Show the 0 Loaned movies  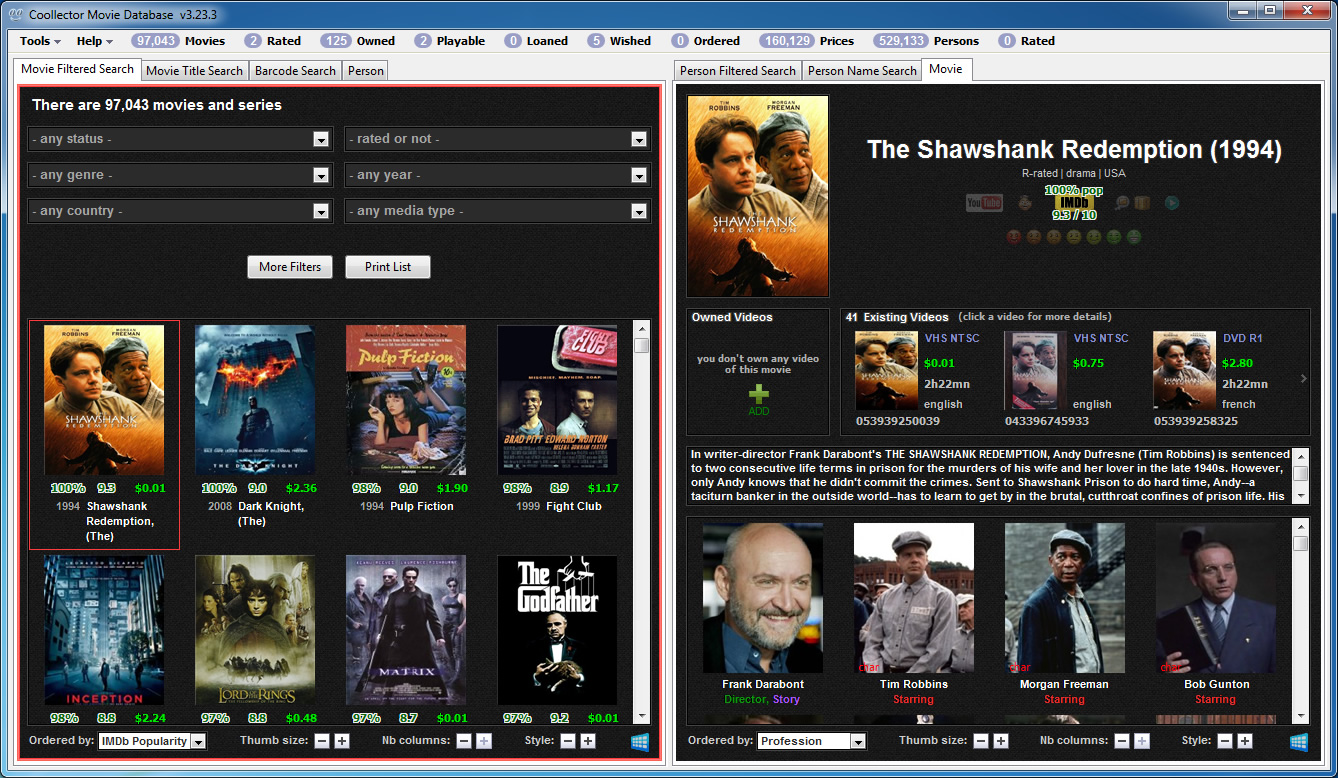coord(535,41)
